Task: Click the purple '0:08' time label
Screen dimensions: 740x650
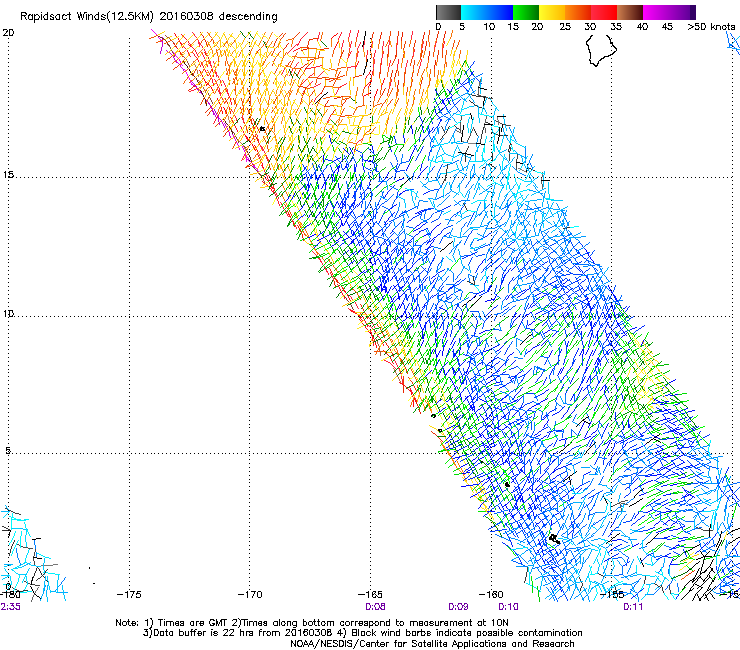Action: pyautogui.click(x=375, y=607)
